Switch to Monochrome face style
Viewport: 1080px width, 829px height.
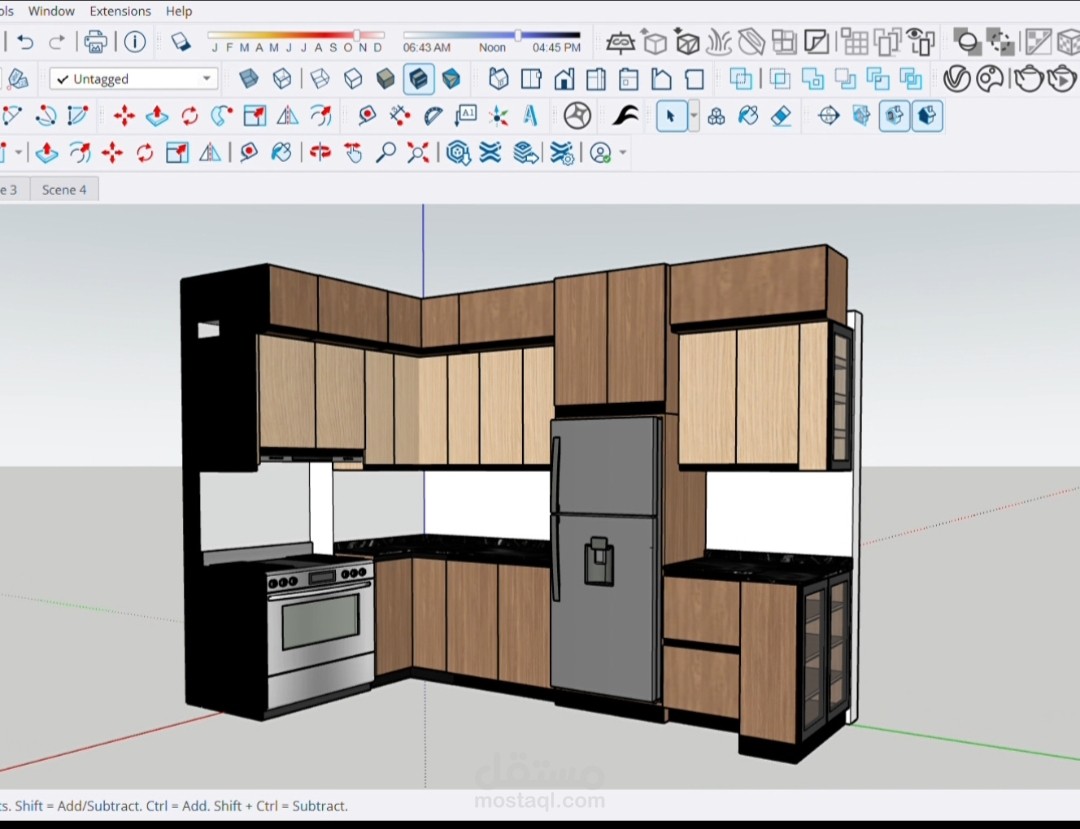(x=451, y=79)
